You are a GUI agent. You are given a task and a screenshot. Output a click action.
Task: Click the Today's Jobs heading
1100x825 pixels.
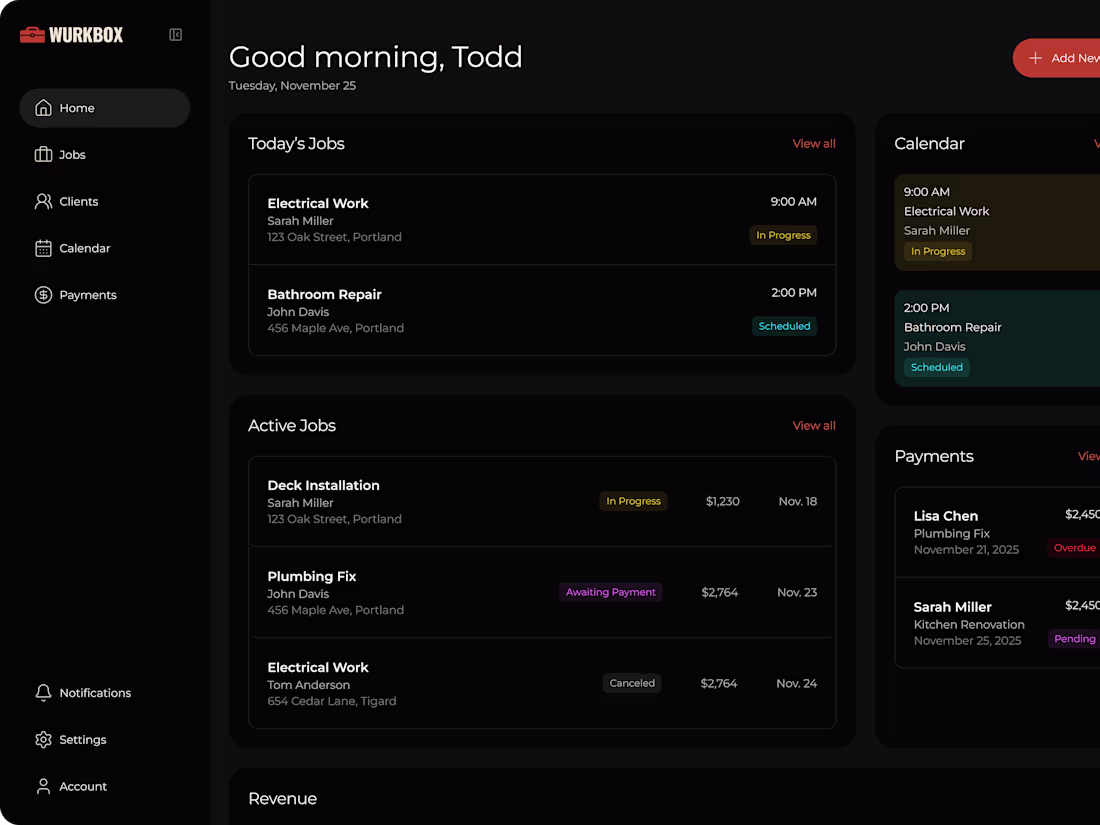click(296, 143)
